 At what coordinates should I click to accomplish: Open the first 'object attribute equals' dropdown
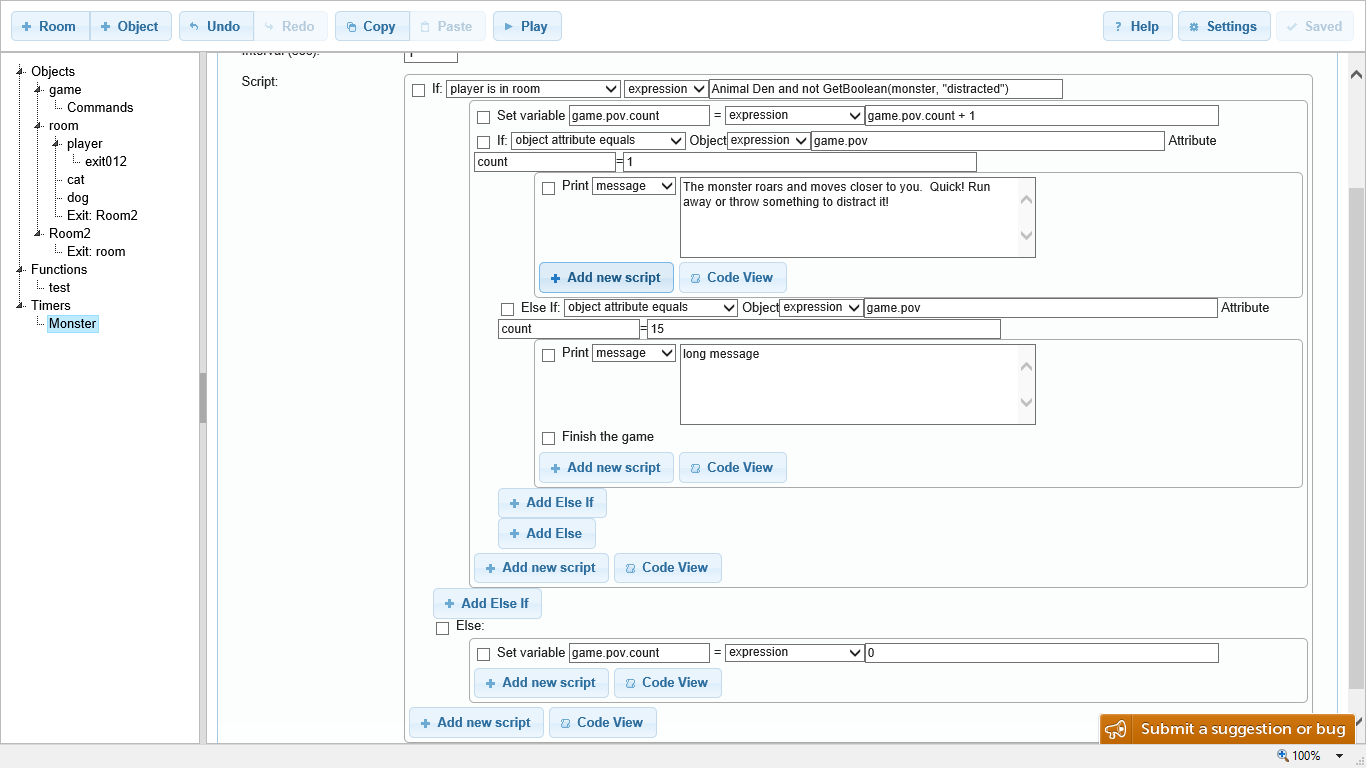pyautogui.click(x=598, y=141)
